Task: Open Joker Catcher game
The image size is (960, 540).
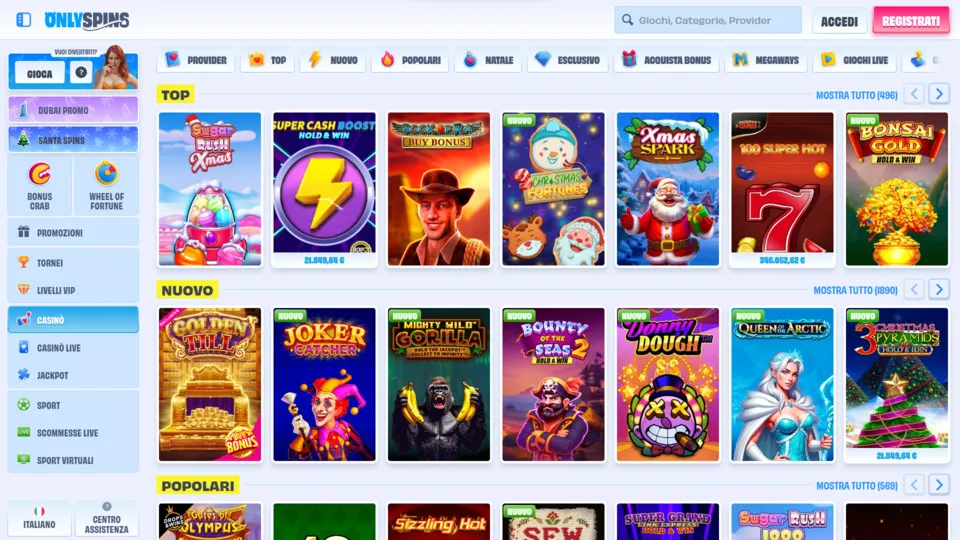Action: click(324, 384)
